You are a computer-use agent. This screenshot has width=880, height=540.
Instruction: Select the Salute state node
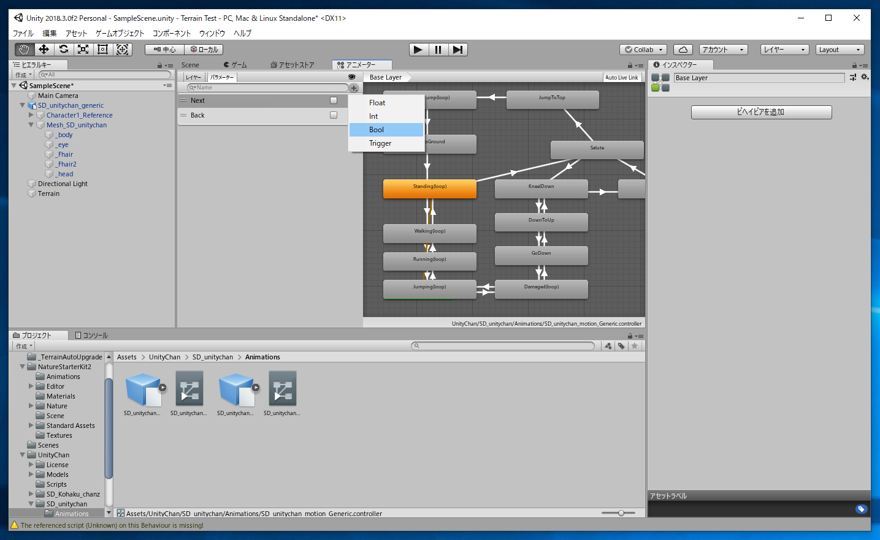597,150
